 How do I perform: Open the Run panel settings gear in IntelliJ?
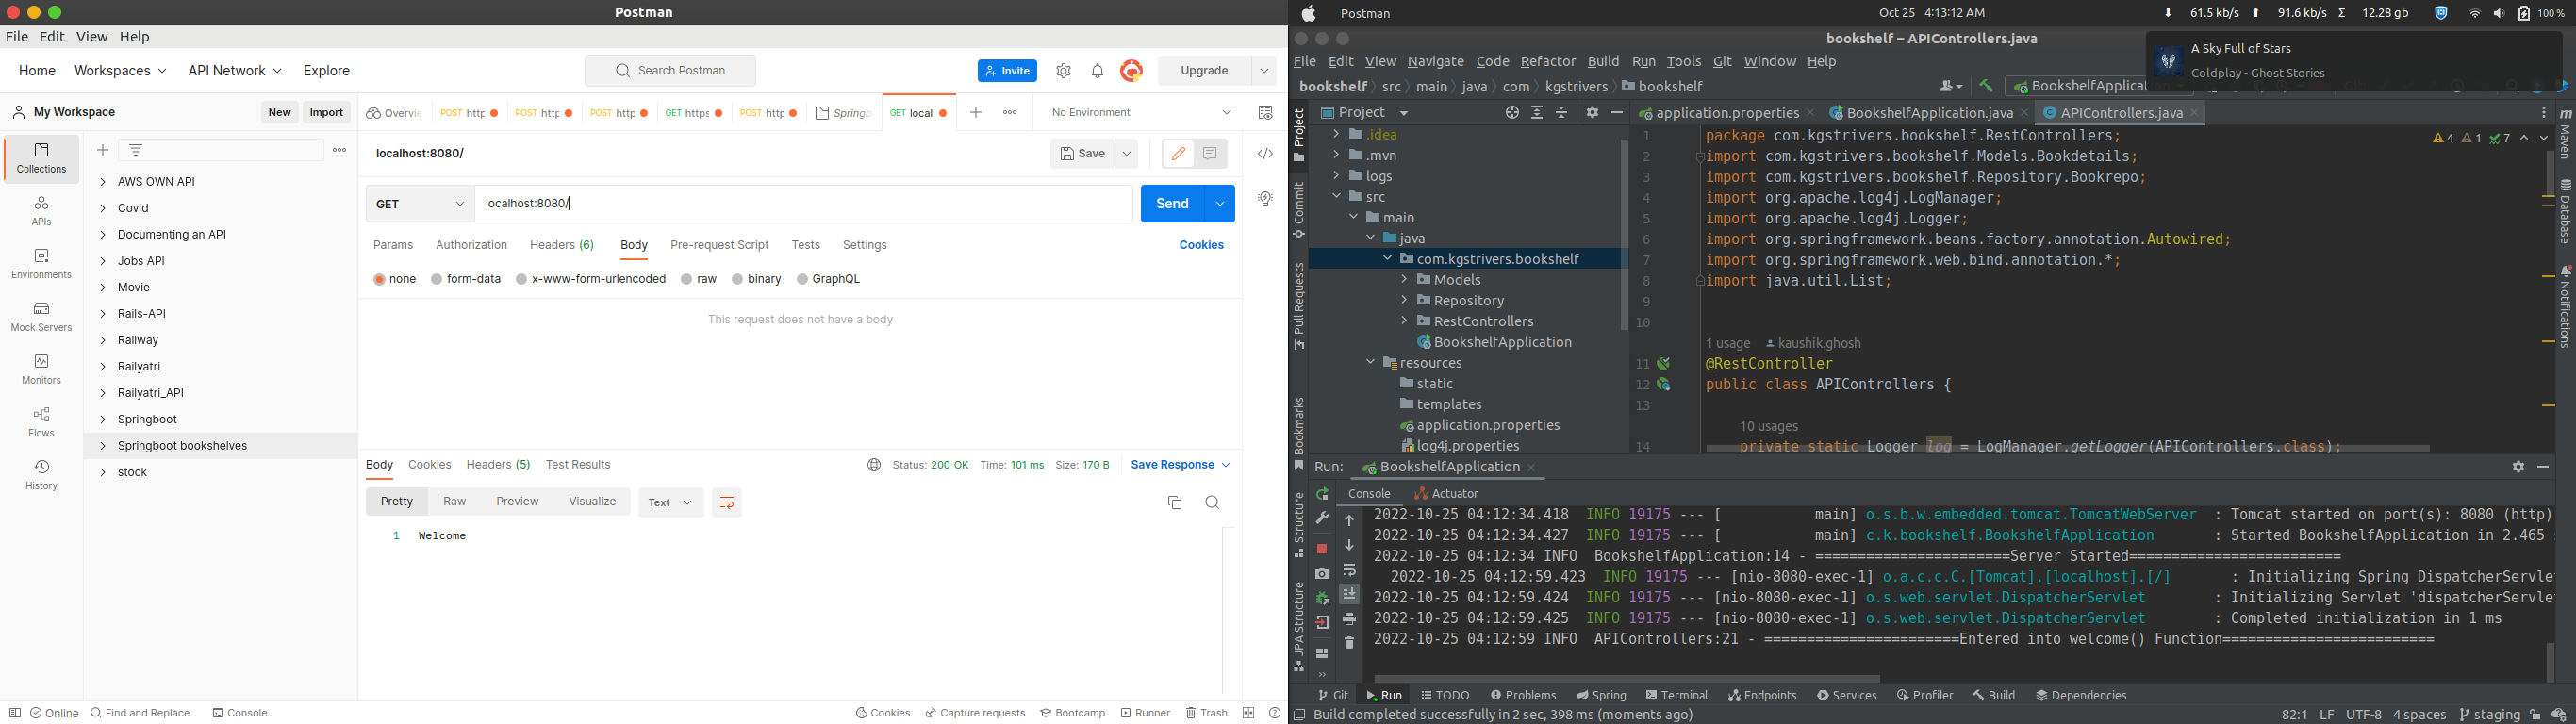(x=2518, y=467)
